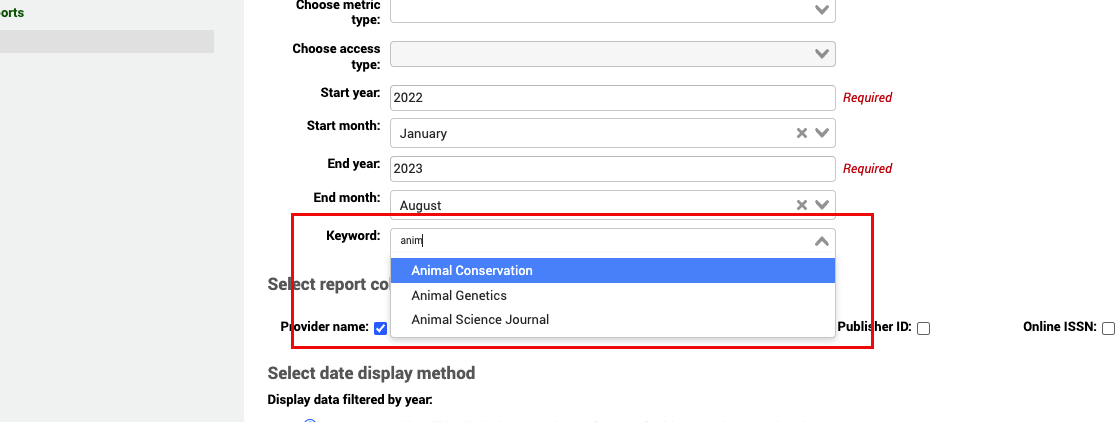Open the Choose access type dropdown arrow
This screenshot has height=422, width=1118.
(822, 54)
